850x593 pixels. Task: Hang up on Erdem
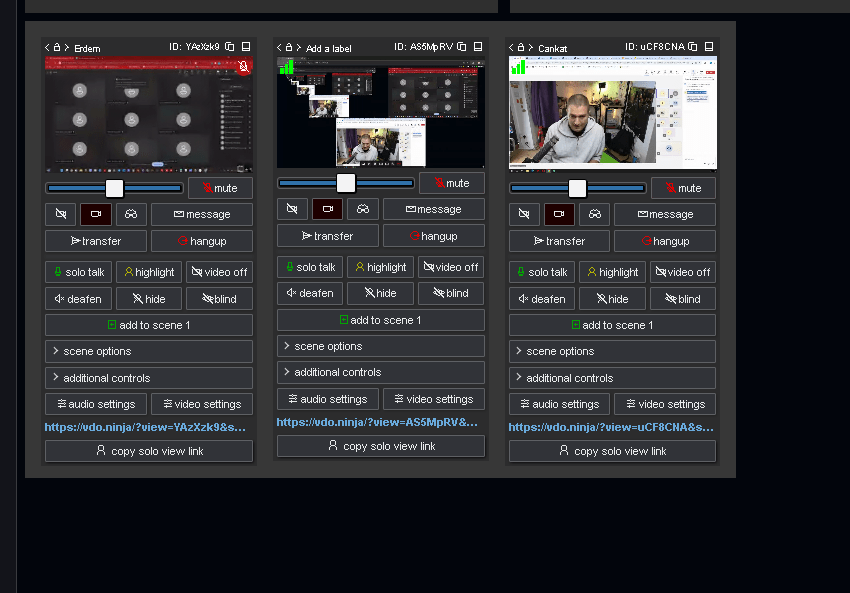(202, 241)
